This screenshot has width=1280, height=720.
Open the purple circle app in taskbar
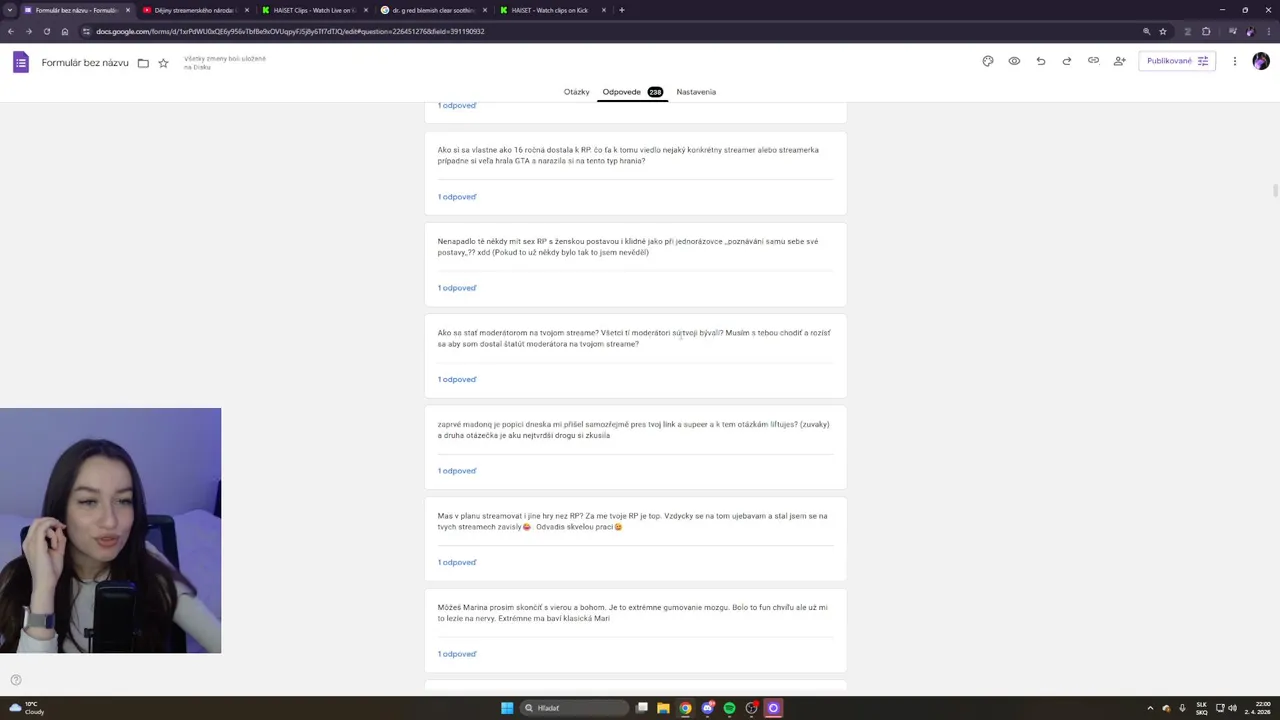[x=773, y=708]
